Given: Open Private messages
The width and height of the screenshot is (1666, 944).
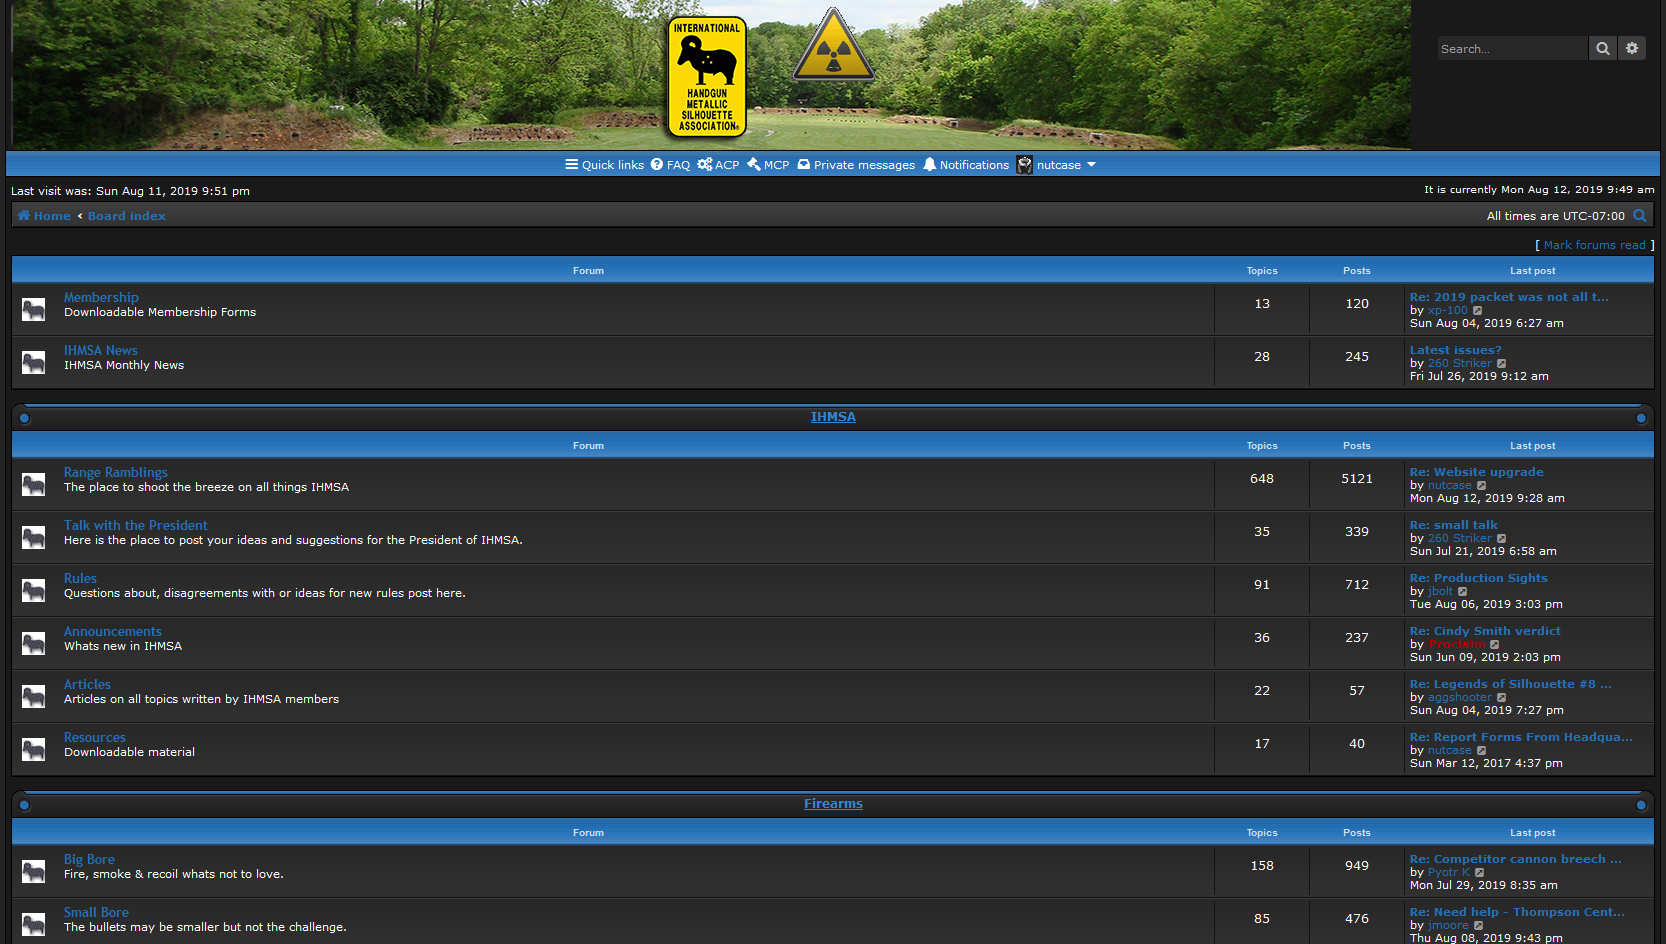Looking at the screenshot, I should pos(856,165).
